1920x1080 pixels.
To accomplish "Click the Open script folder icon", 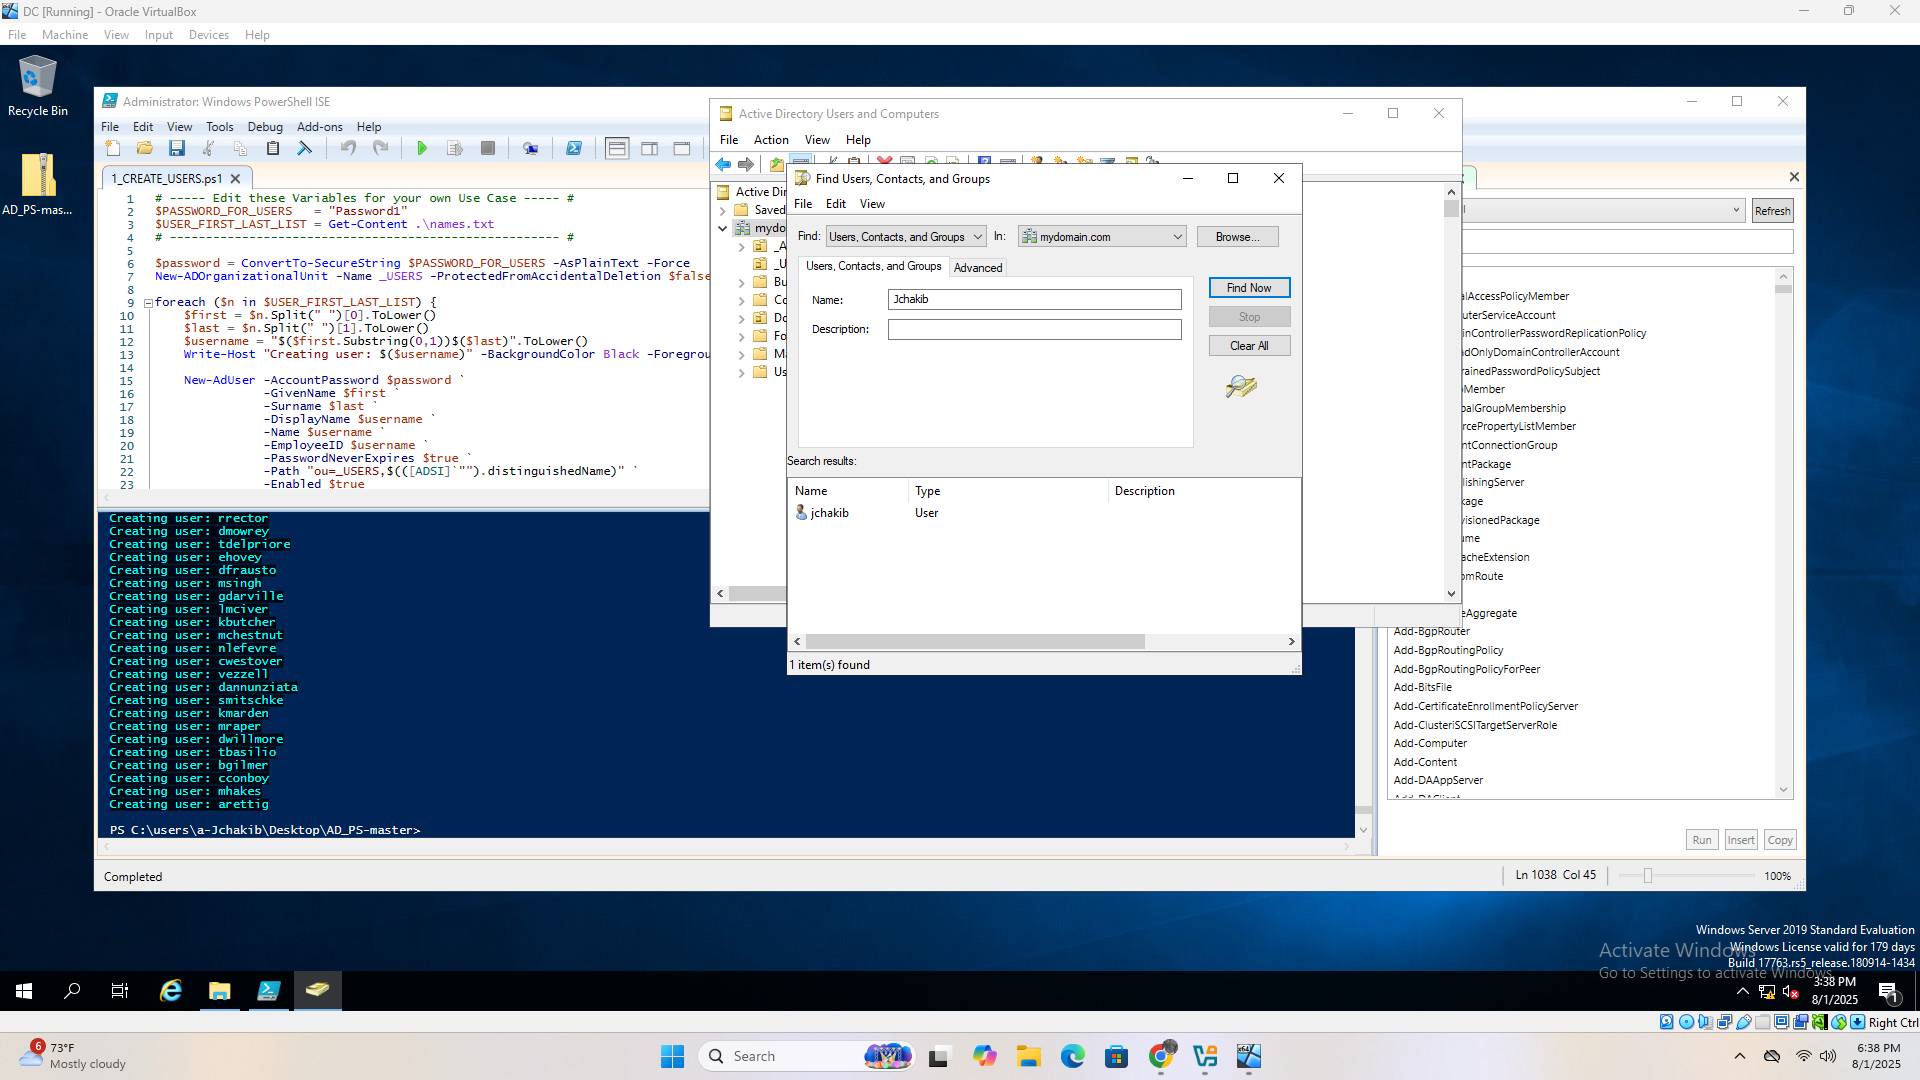I will tap(145, 148).
